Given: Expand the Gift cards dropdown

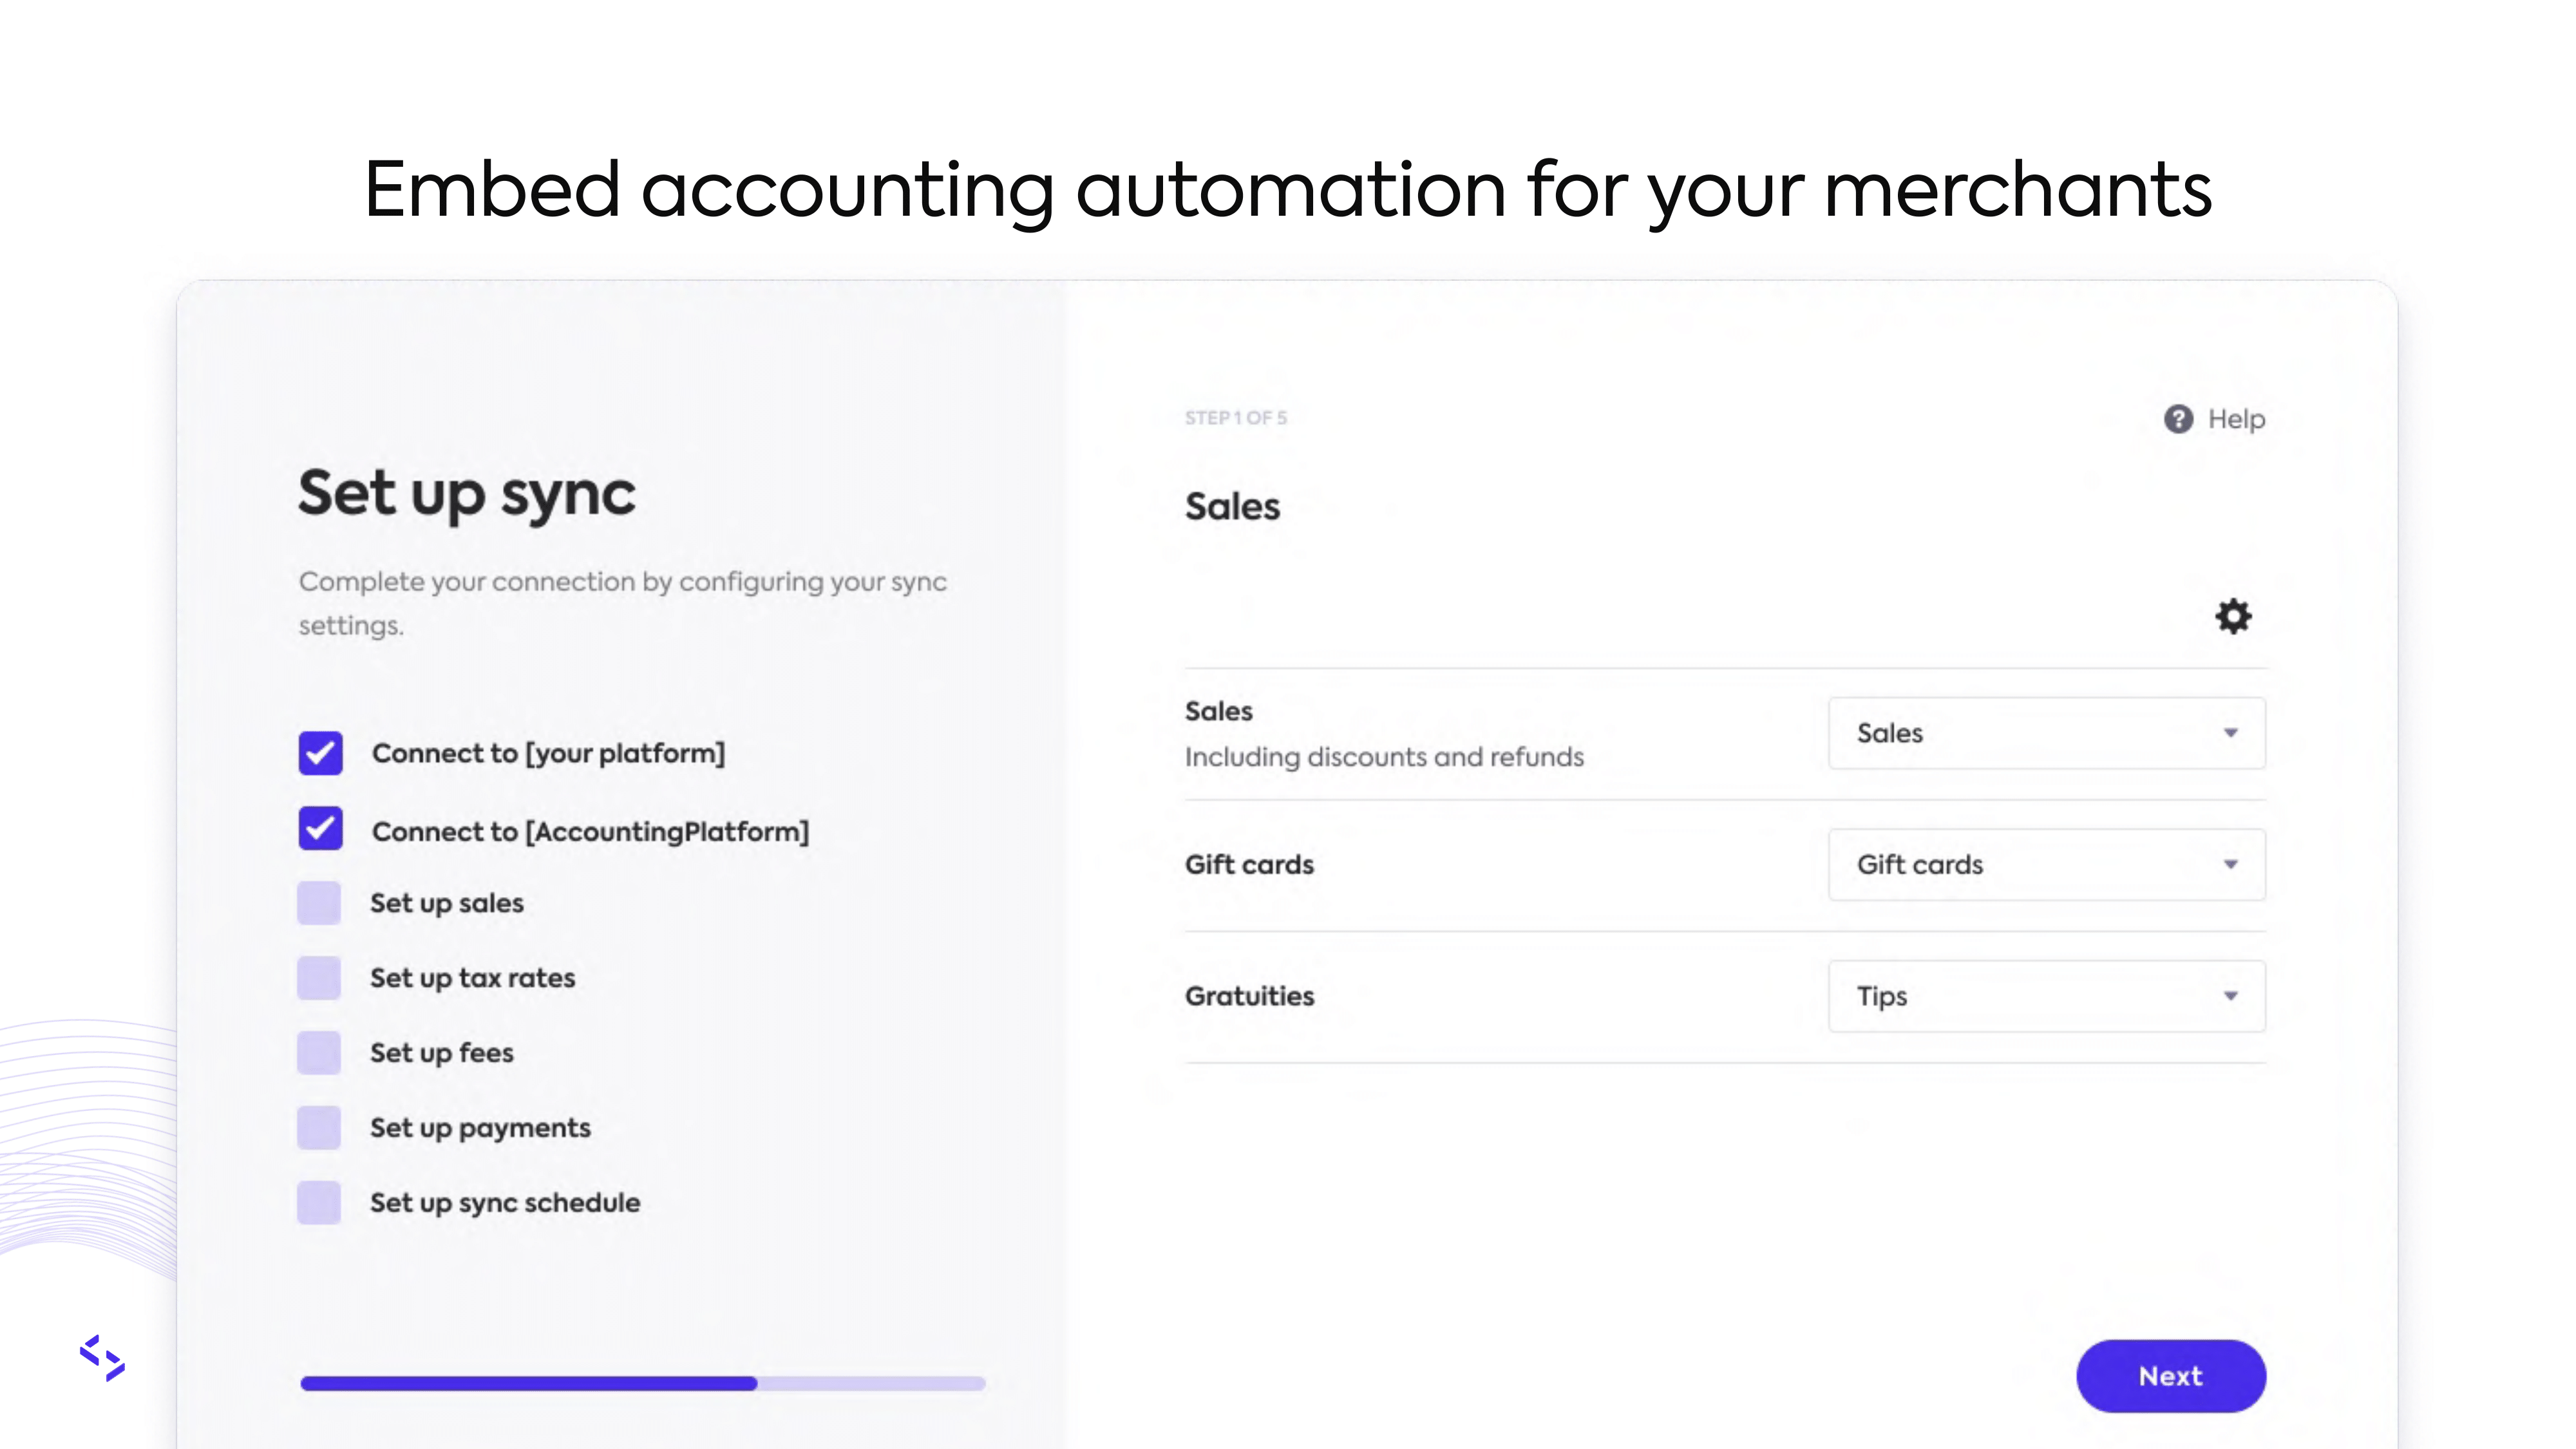Looking at the screenshot, I should (x=2046, y=865).
